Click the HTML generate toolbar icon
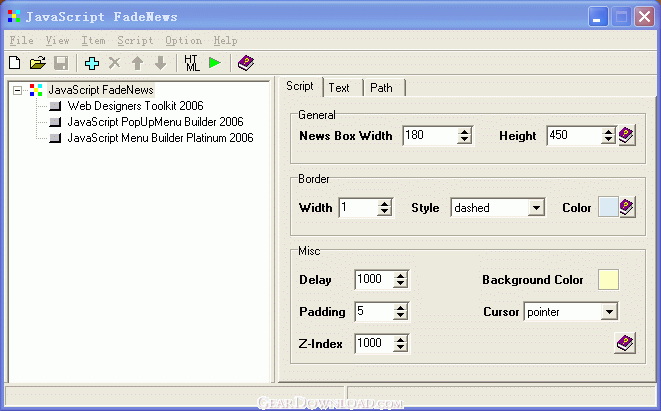Screen dimensions: 661x411 point(192,63)
